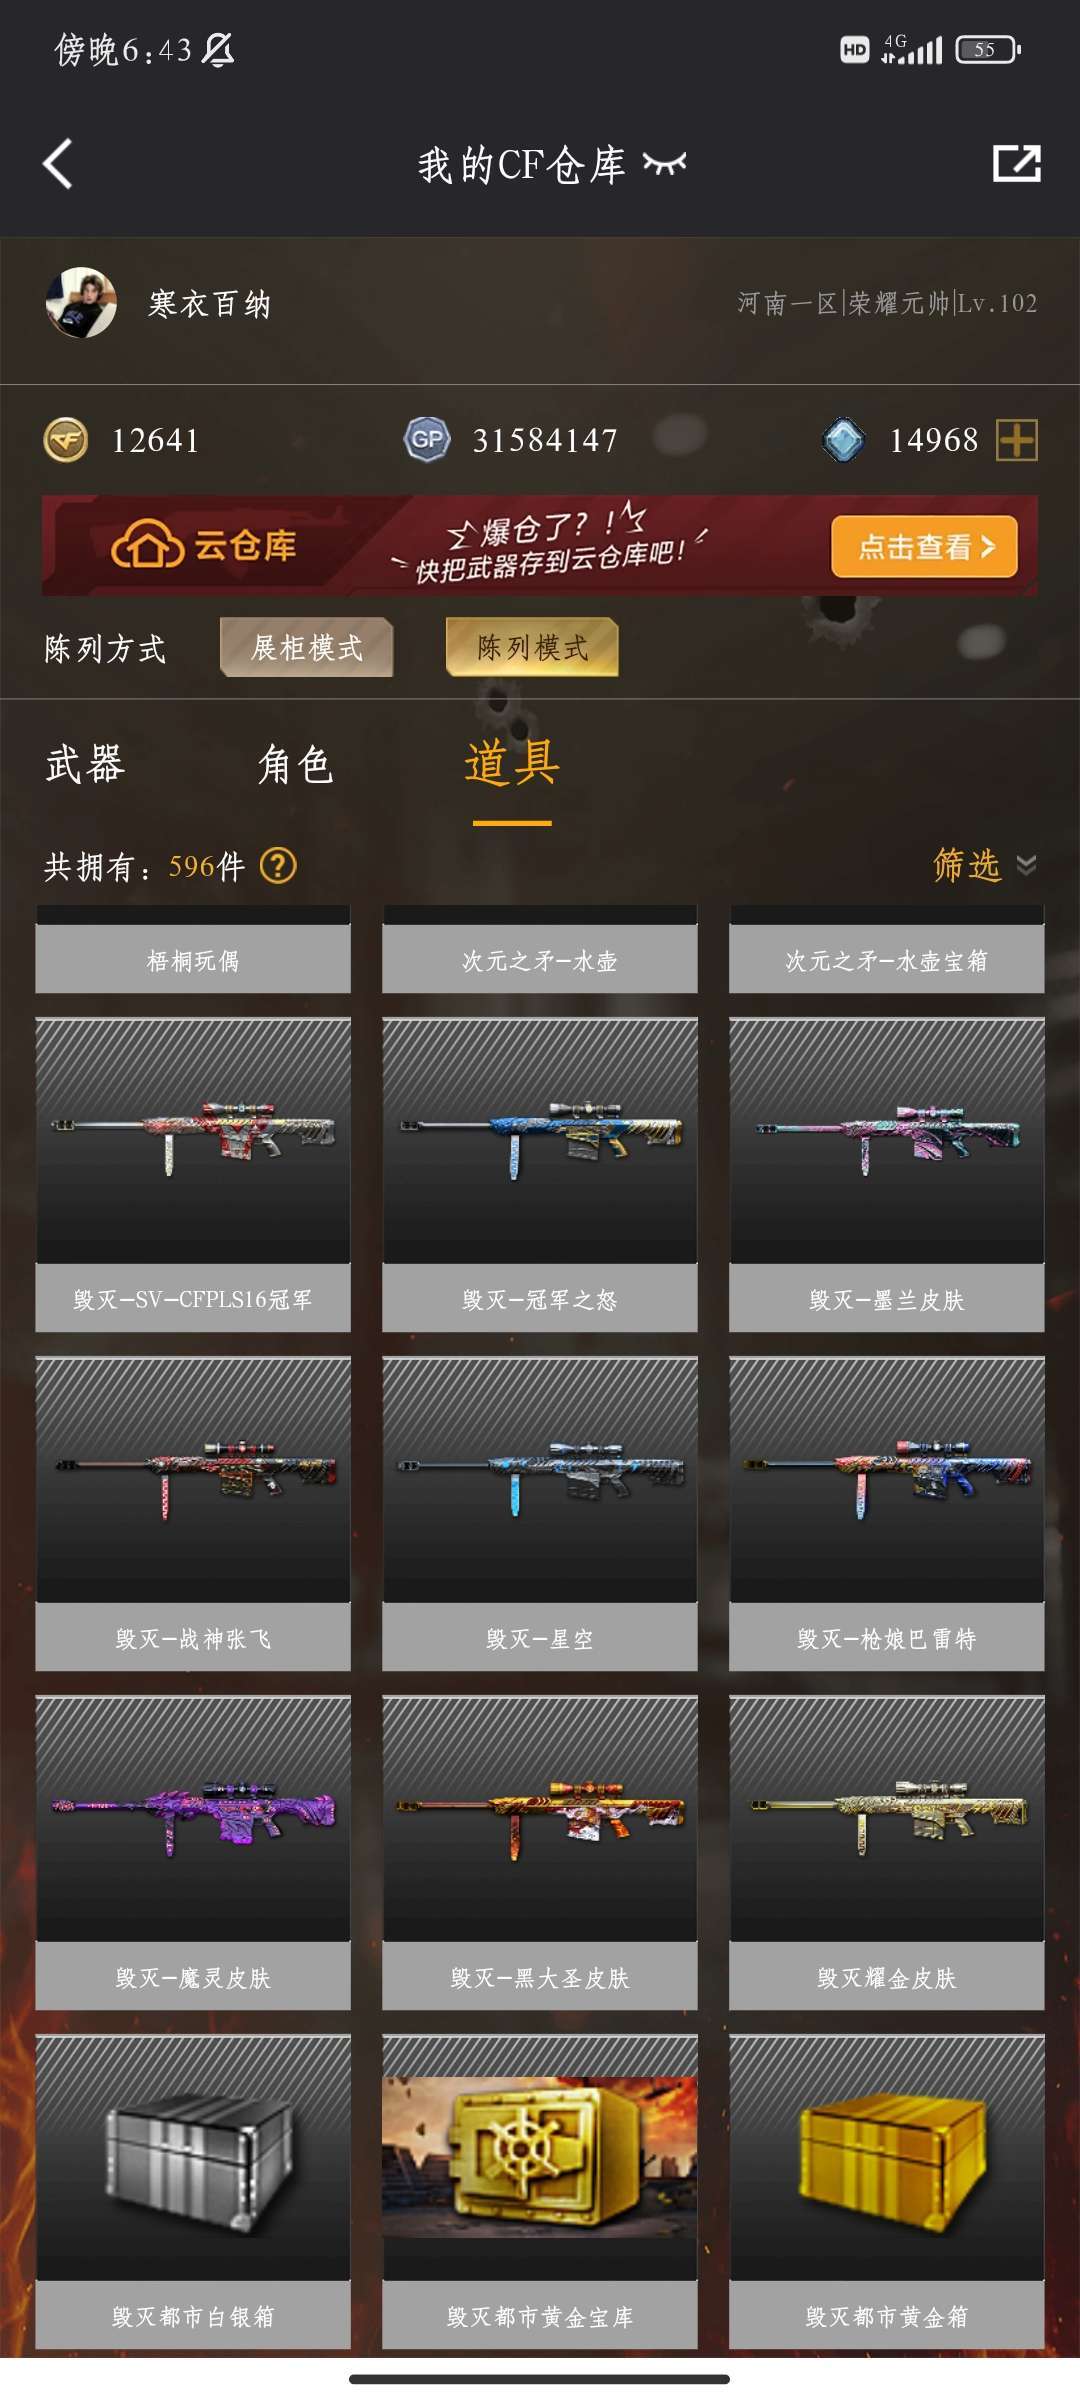Image resolution: width=1080 pixels, height=2400 pixels.
Task: Open the 毁灭-星空 skin item
Action: coord(540,1513)
